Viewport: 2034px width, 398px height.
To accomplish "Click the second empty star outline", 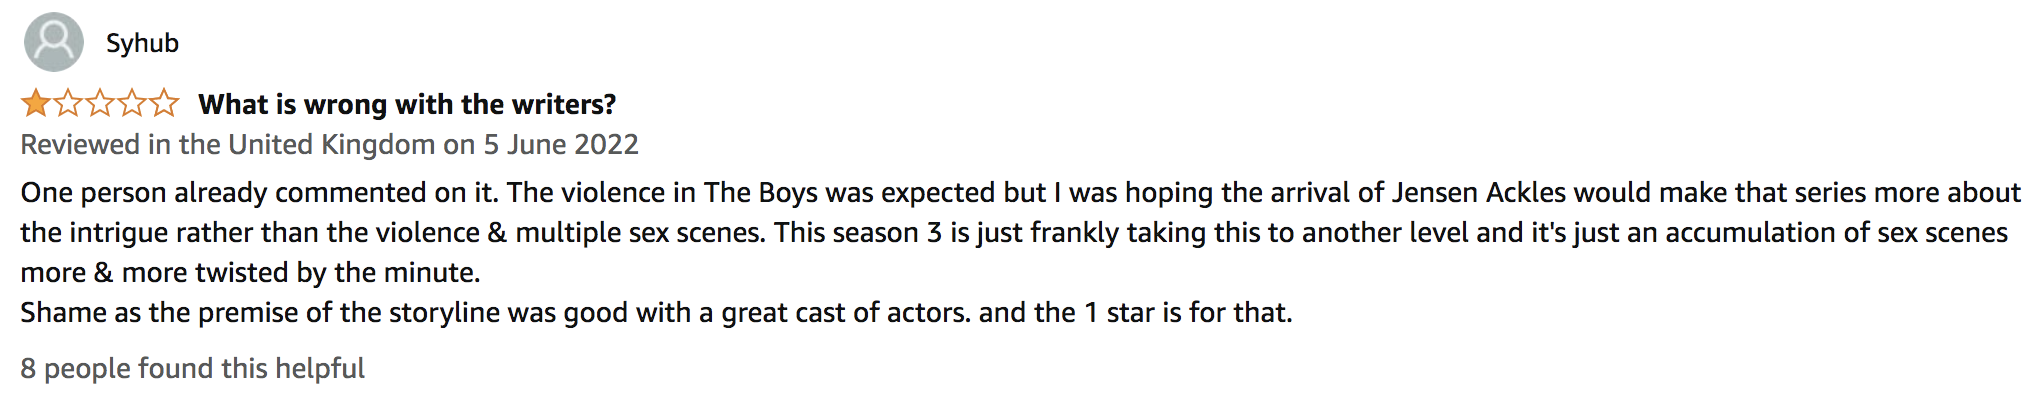I will (68, 103).
